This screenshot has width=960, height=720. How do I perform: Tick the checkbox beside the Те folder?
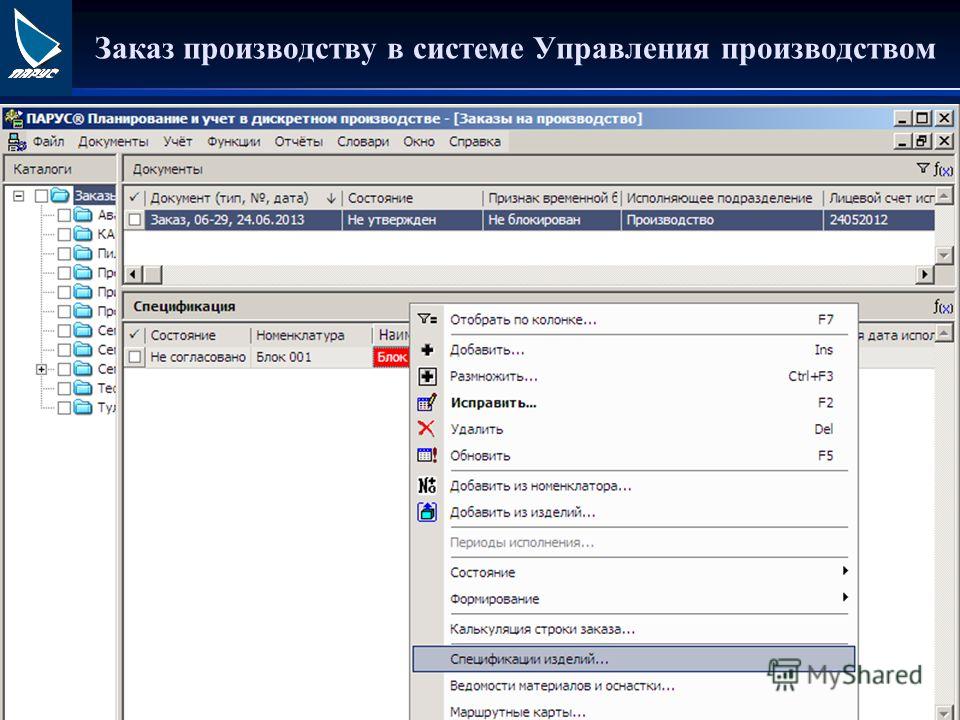[64, 388]
